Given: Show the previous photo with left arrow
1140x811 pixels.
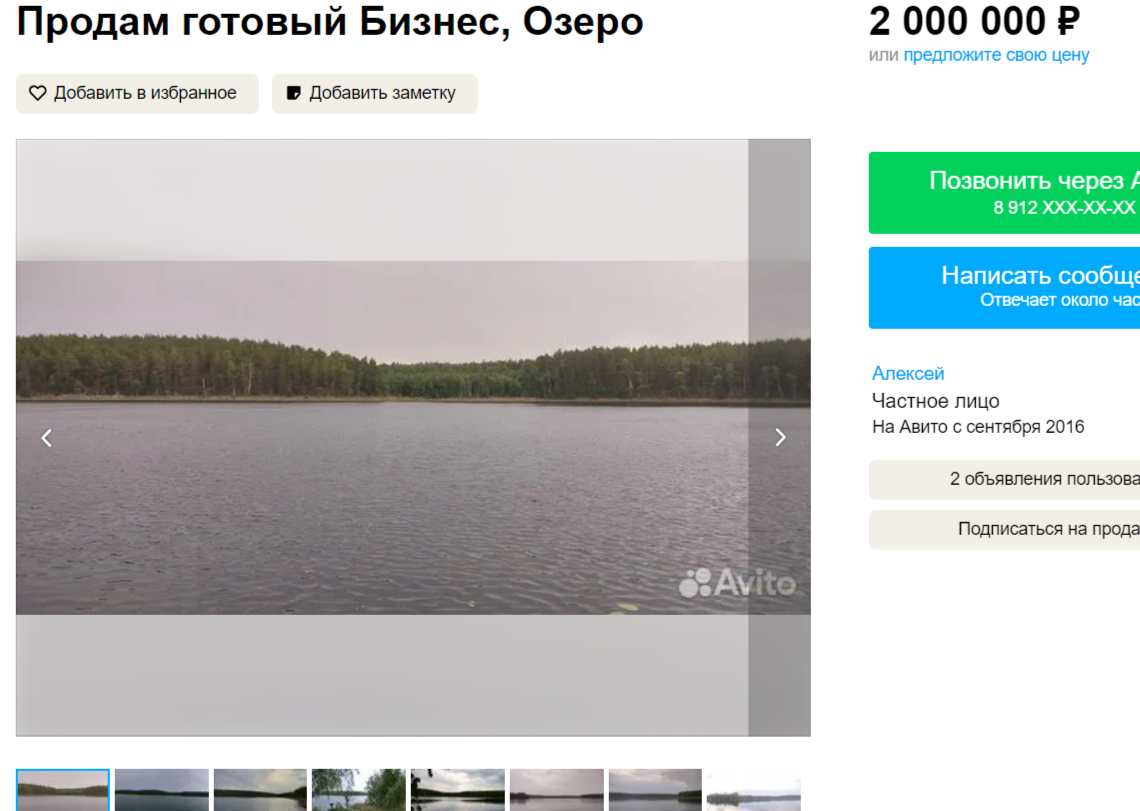Looking at the screenshot, I should tap(47, 438).
